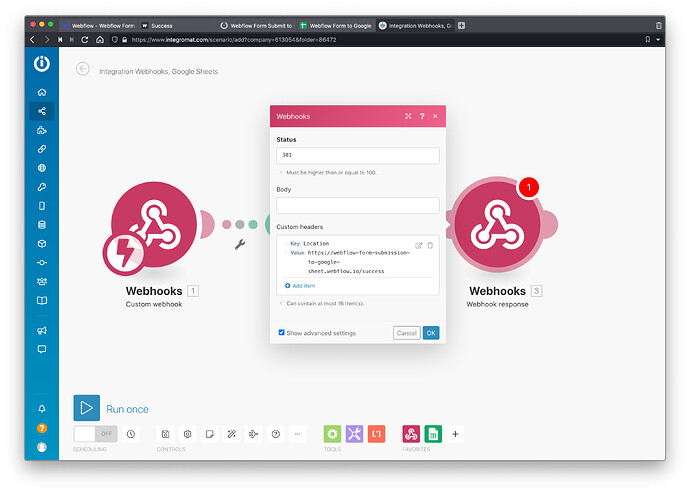
Task: Switch to Webflow Form browser tab
Action: (99, 26)
